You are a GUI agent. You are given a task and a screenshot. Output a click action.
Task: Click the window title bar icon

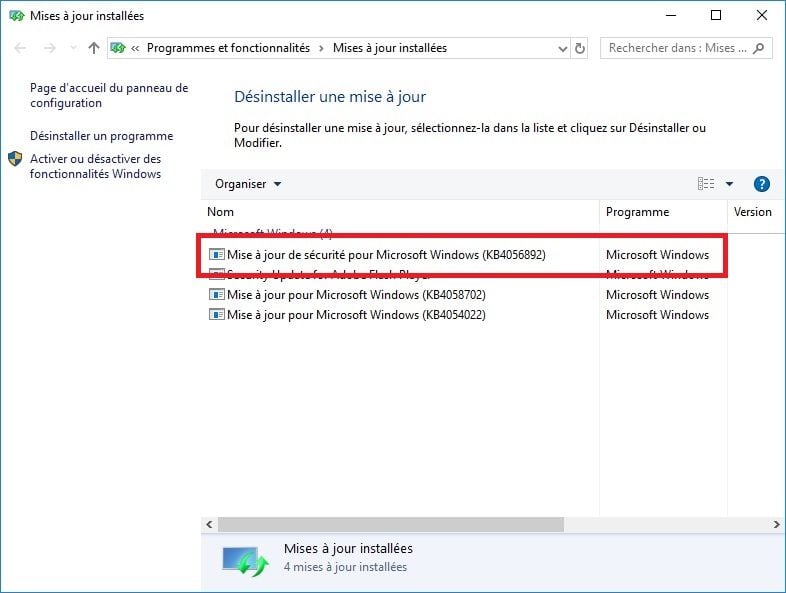pos(17,16)
